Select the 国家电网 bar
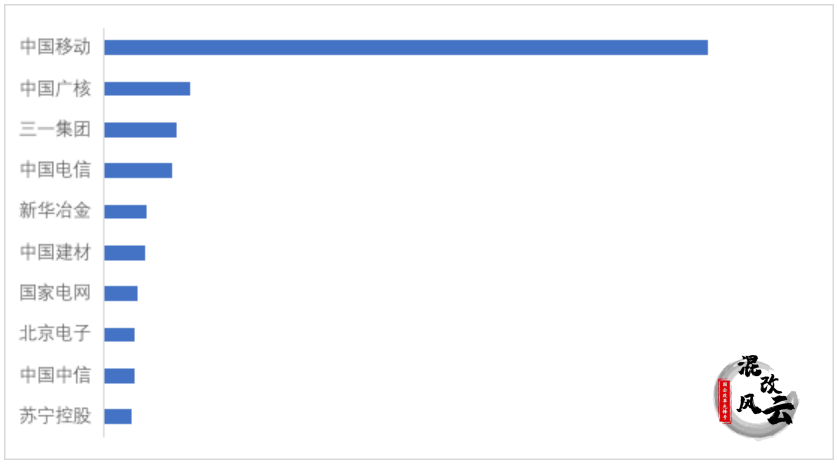The width and height of the screenshot is (837, 467). coord(121,294)
